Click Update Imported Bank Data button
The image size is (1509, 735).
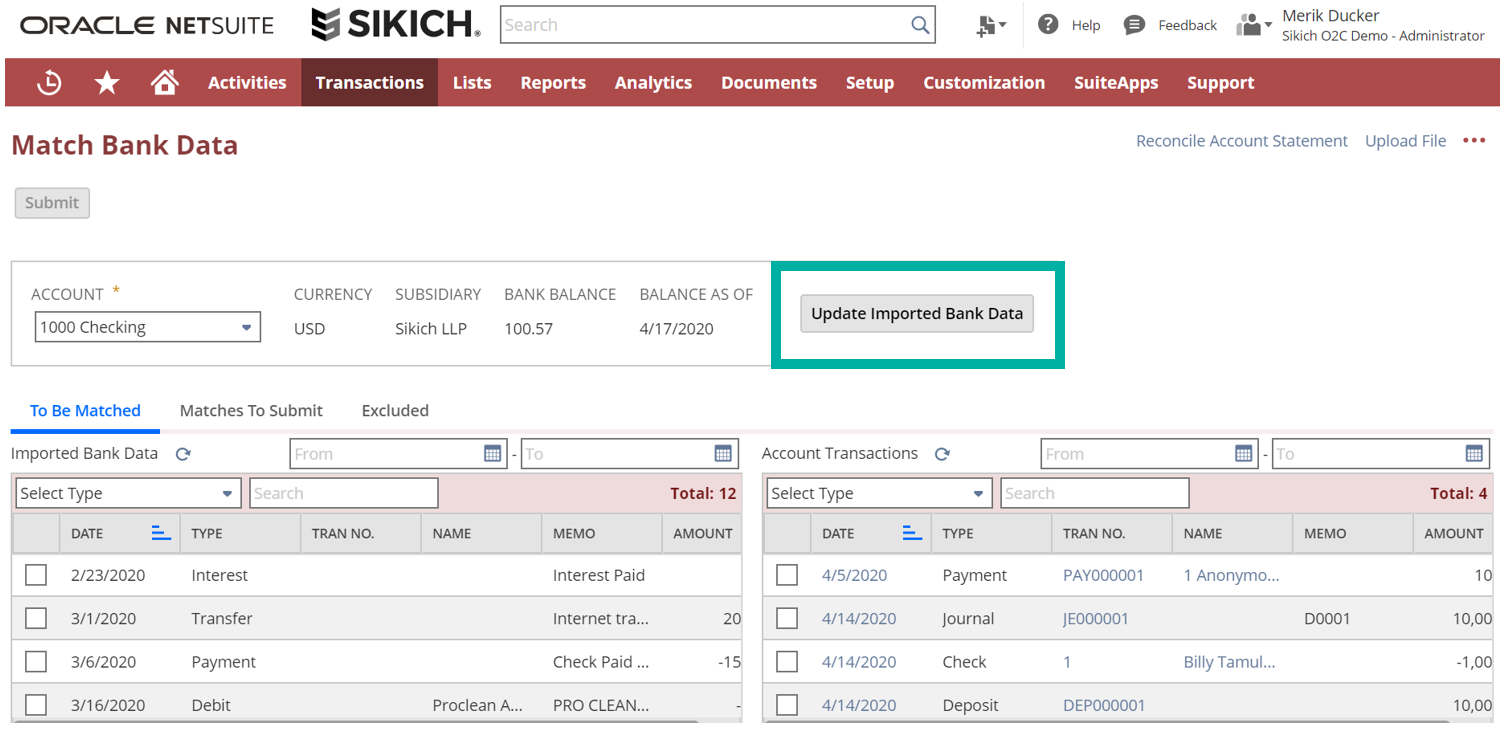tap(917, 314)
